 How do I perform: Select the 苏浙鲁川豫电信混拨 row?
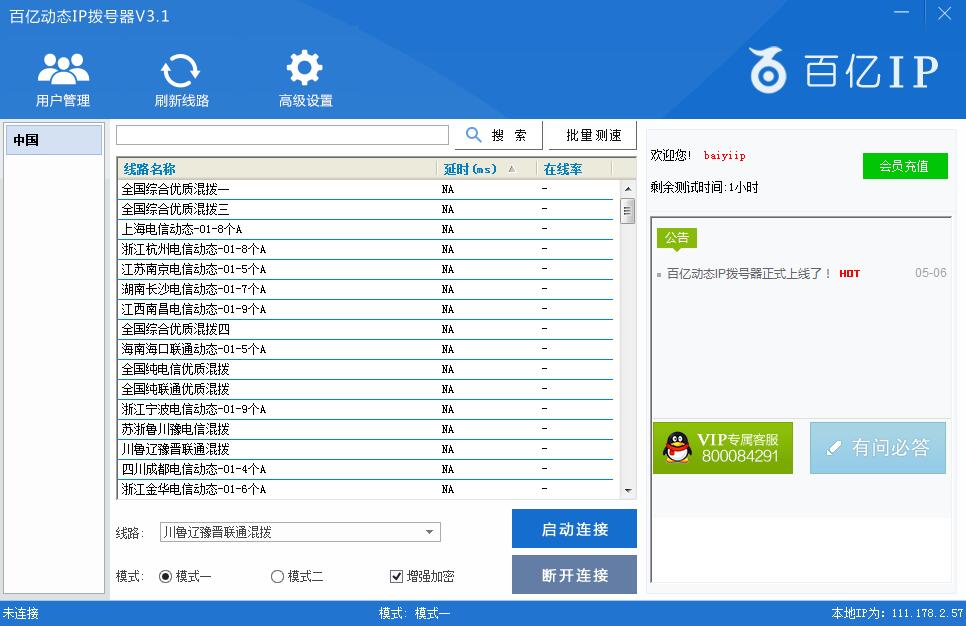tap(365, 429)
